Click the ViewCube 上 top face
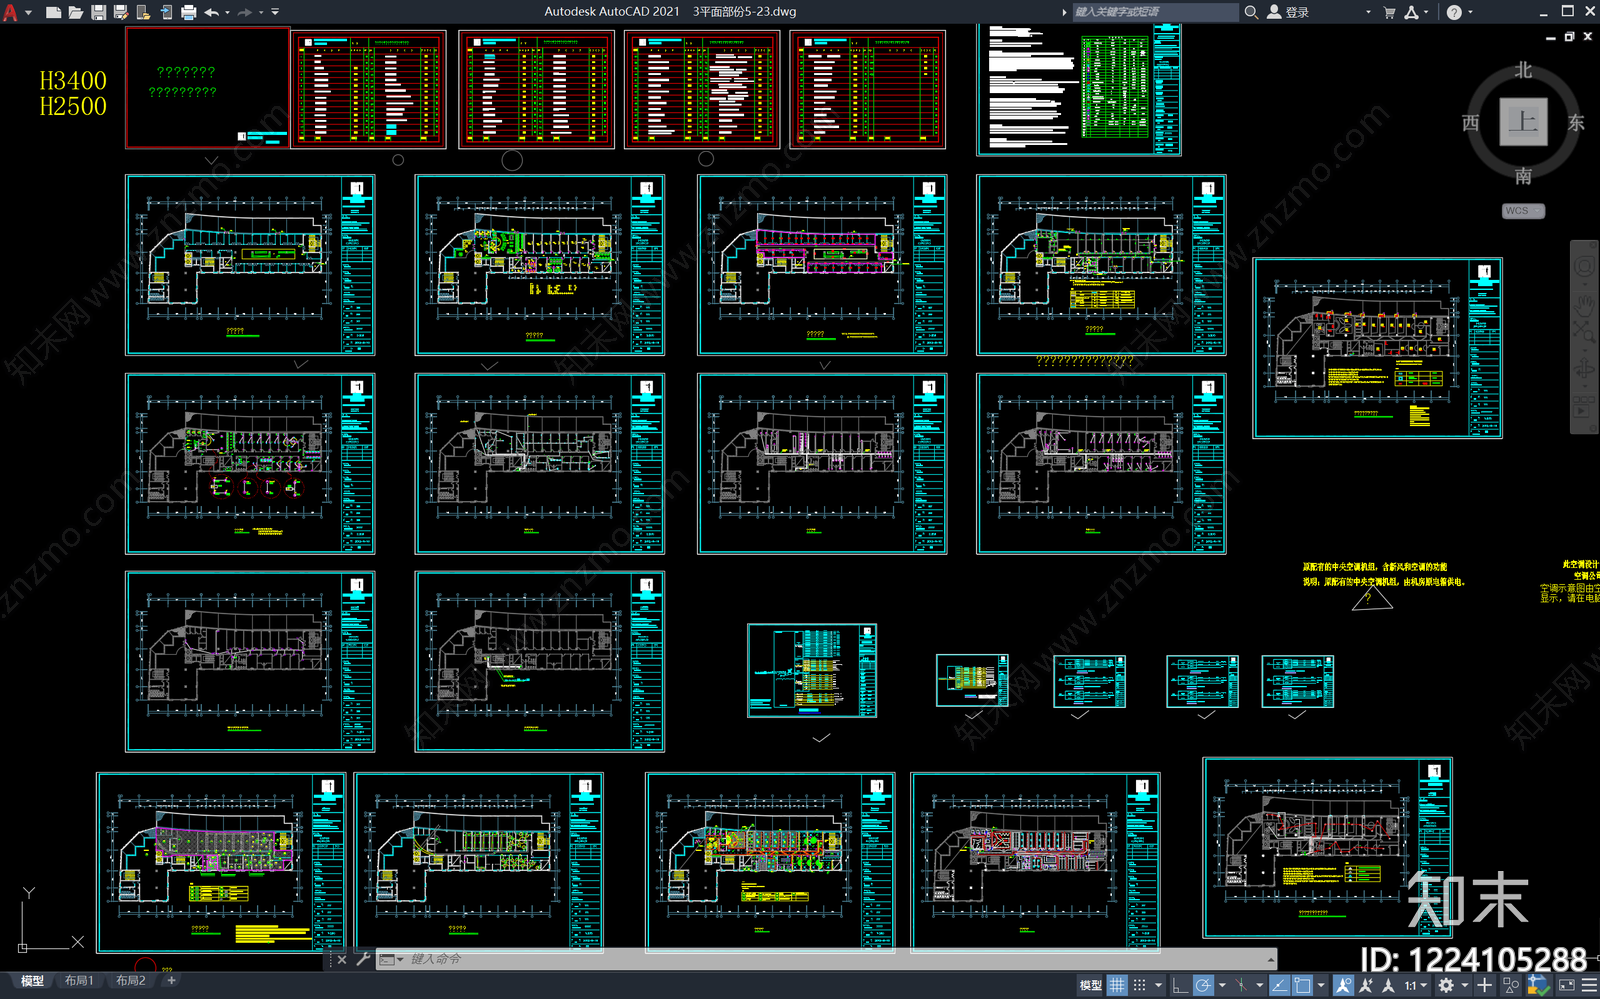This screenshot has width=1600, height=999. point(1523,122)
